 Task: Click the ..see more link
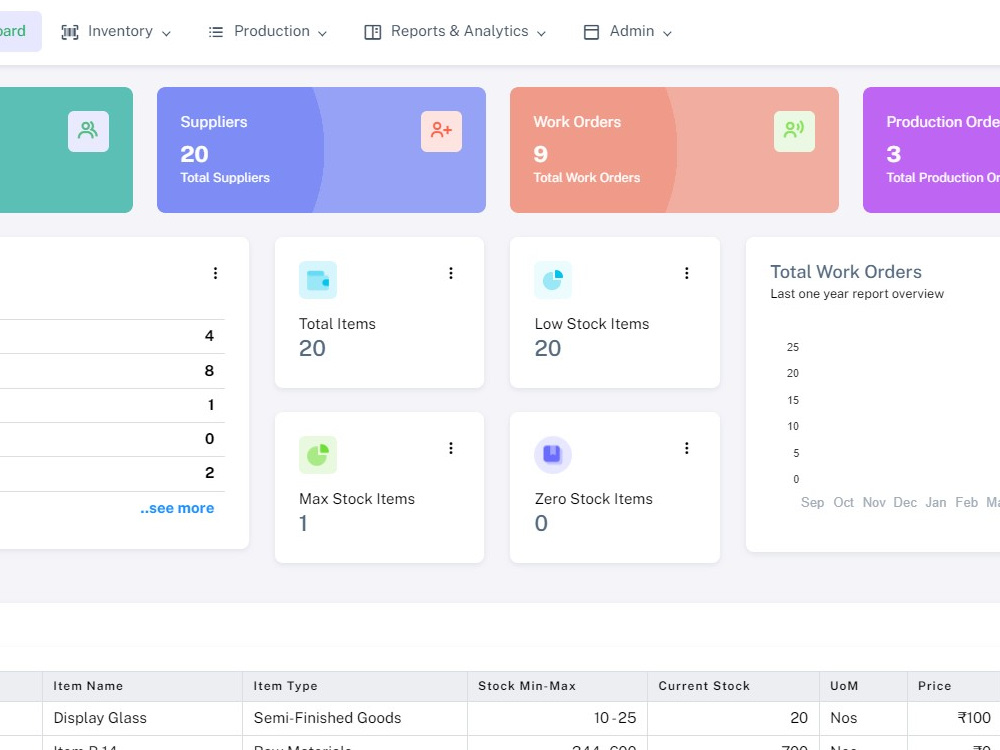tap(177, 508)
